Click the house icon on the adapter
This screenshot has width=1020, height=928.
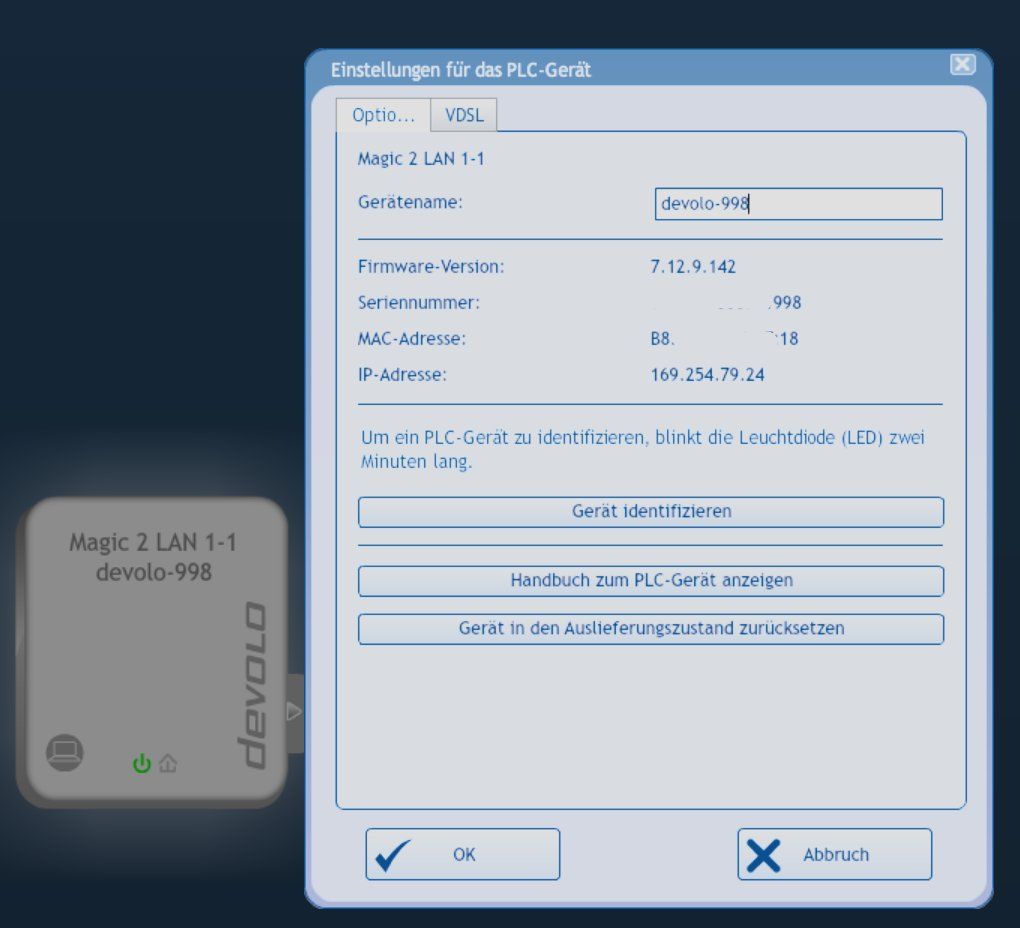point(168,763)
